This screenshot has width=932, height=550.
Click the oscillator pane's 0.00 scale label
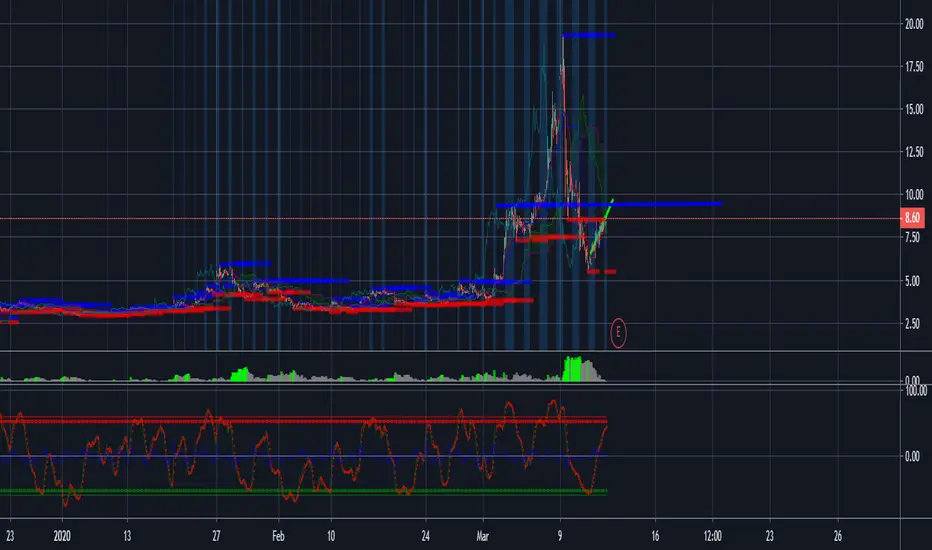point(912,457)
